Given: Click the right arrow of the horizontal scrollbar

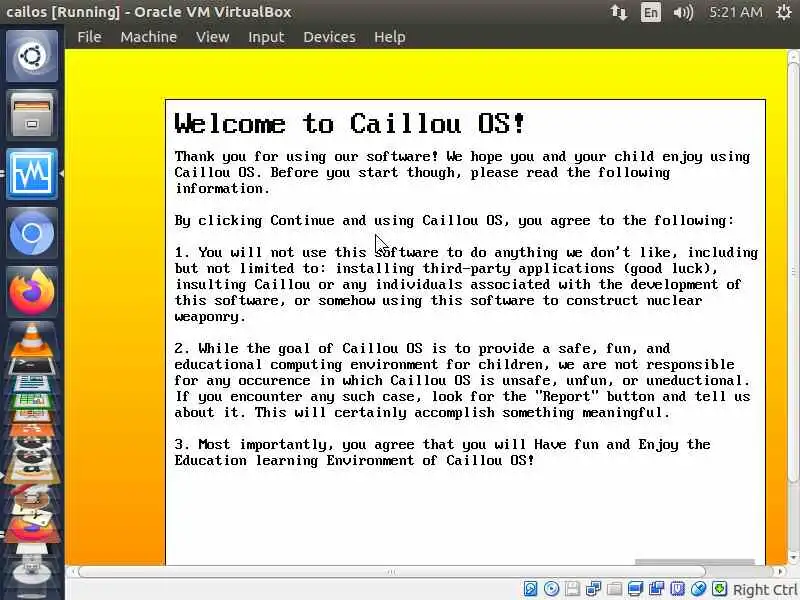Looking at the screenshot, I should pos(781,571).
